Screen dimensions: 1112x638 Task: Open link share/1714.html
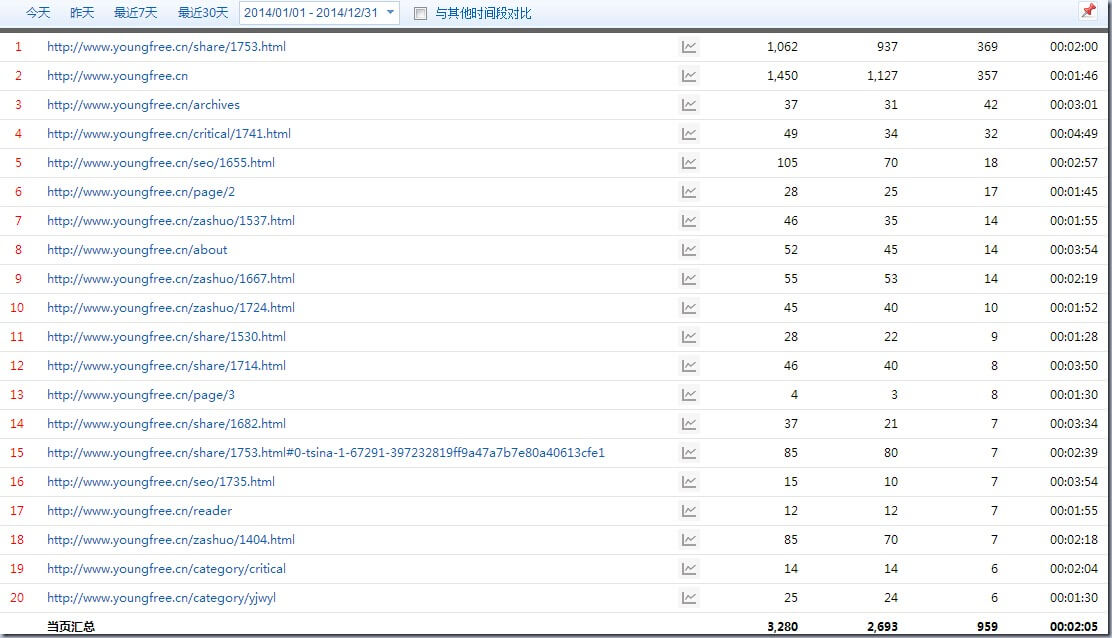tap(167, 366)
